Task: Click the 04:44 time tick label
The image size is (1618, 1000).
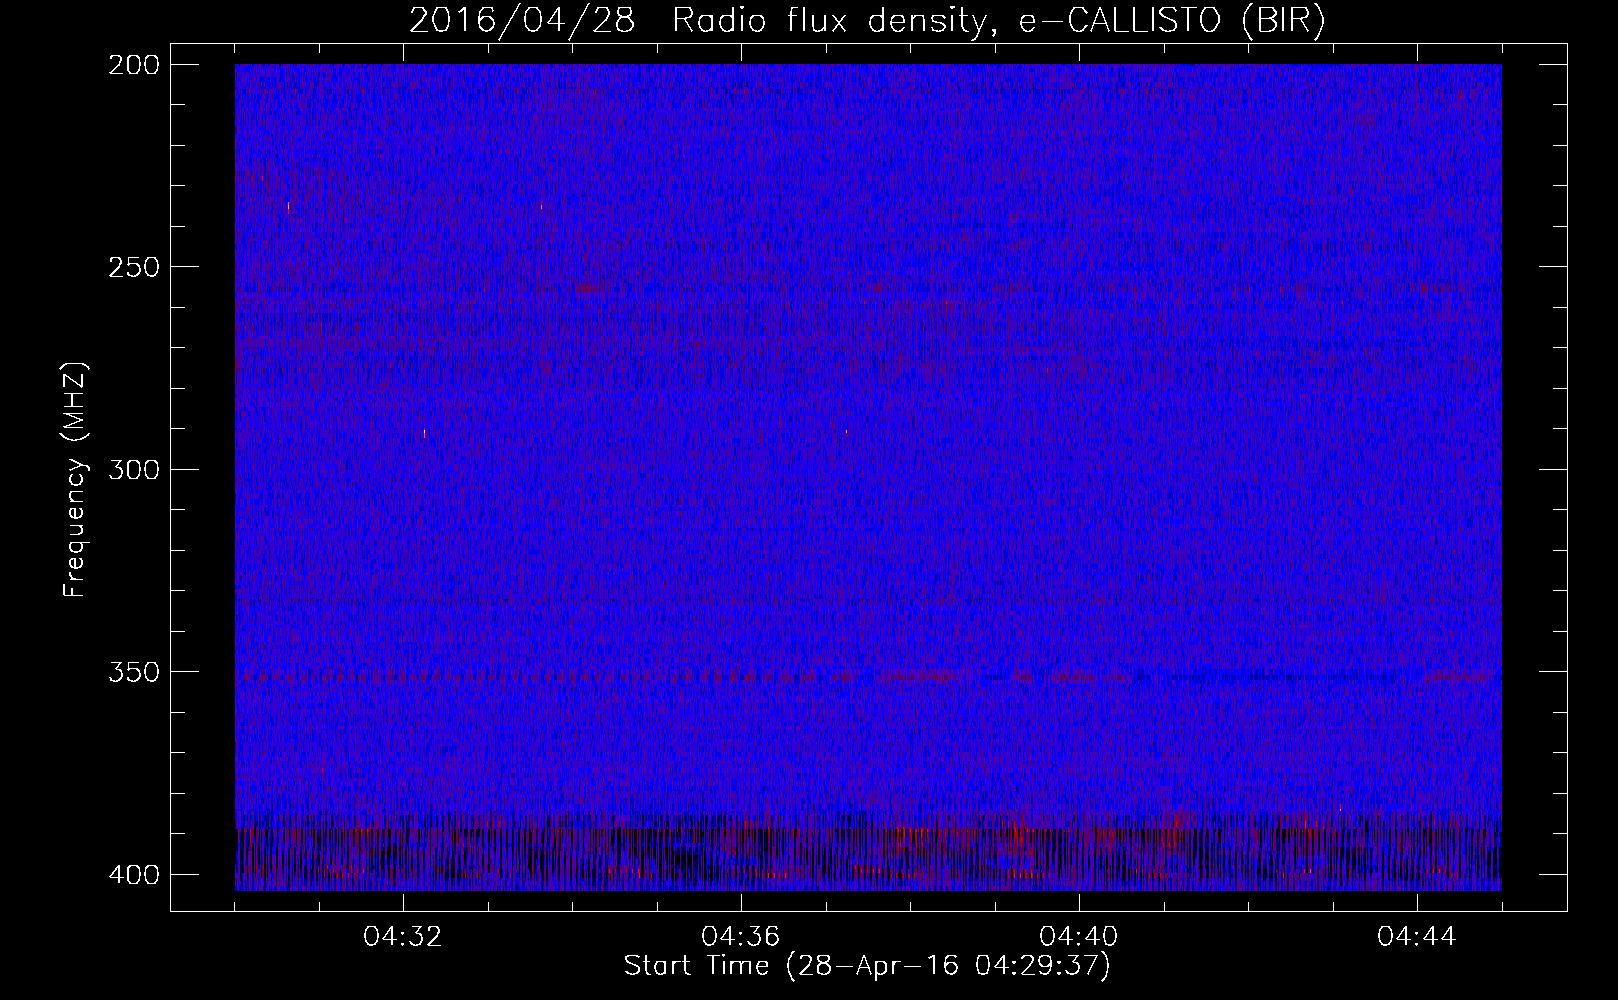Action: 1417,937
